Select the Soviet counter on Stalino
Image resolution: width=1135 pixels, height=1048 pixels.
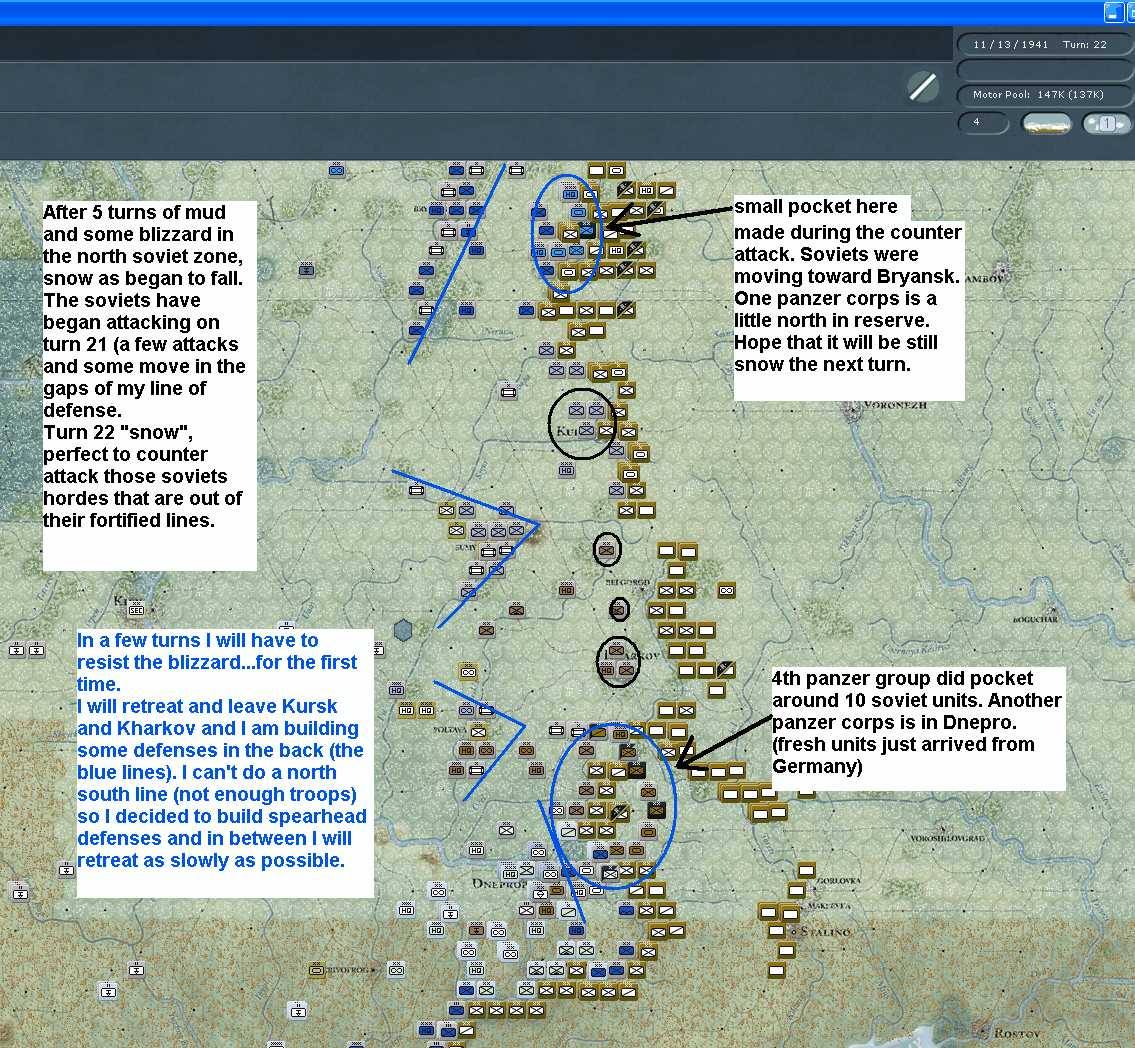point(777,931)
